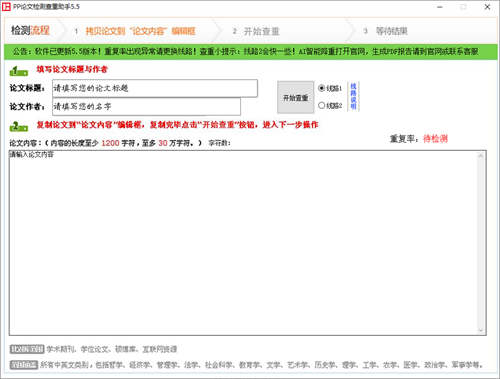Select the 线路1 radio button
The height and width of the screenshot is (379, 500).
pyautogui.click(x=321, y=88)
